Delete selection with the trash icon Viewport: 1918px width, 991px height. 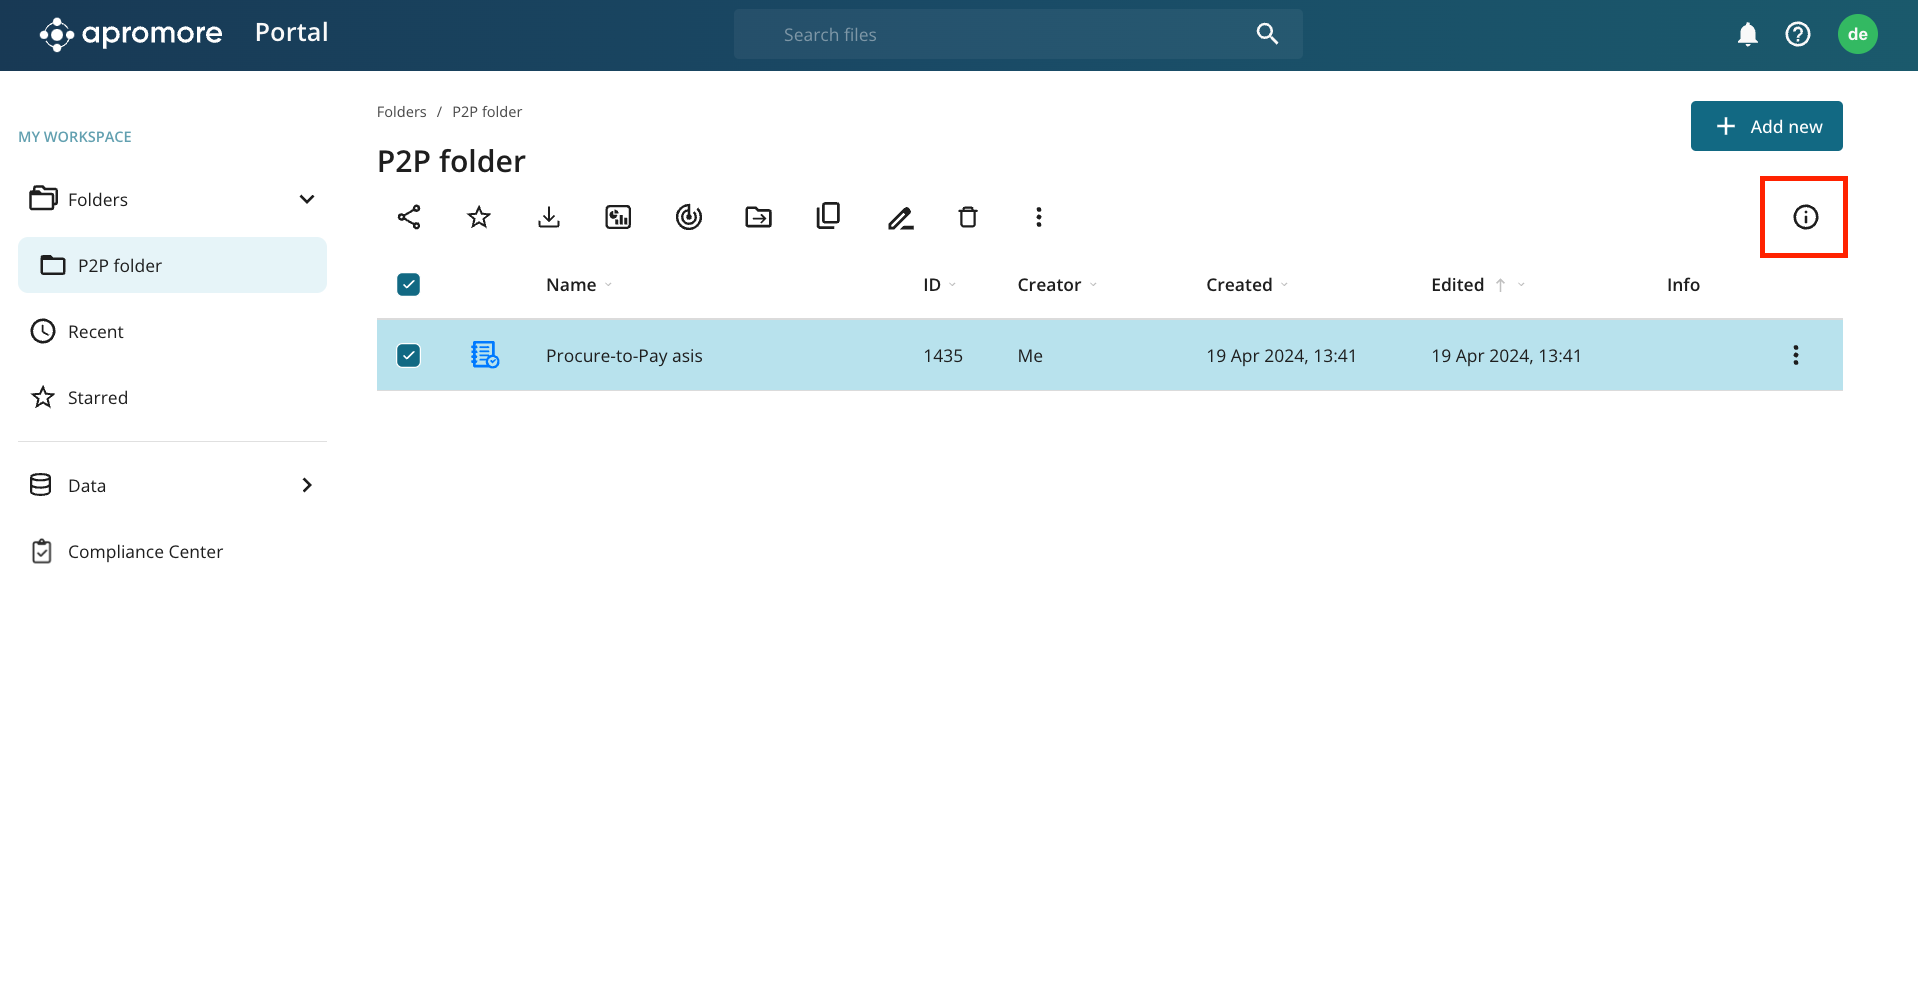click(968, 217)
